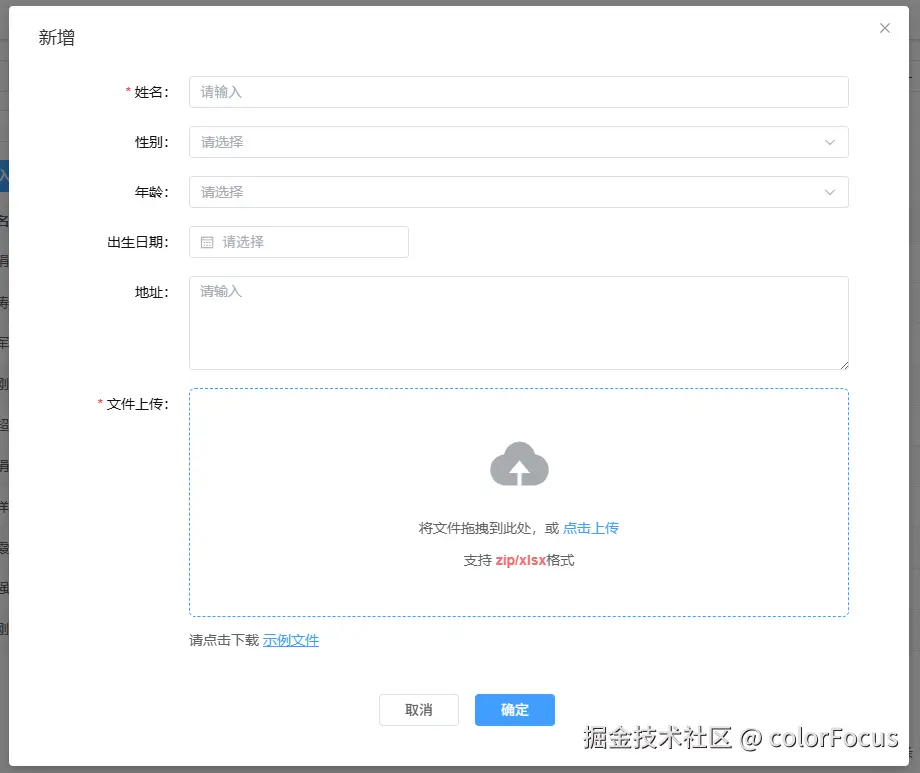Click the 文件上传 label
Screen dimensions: 920x773
(137, 404)
